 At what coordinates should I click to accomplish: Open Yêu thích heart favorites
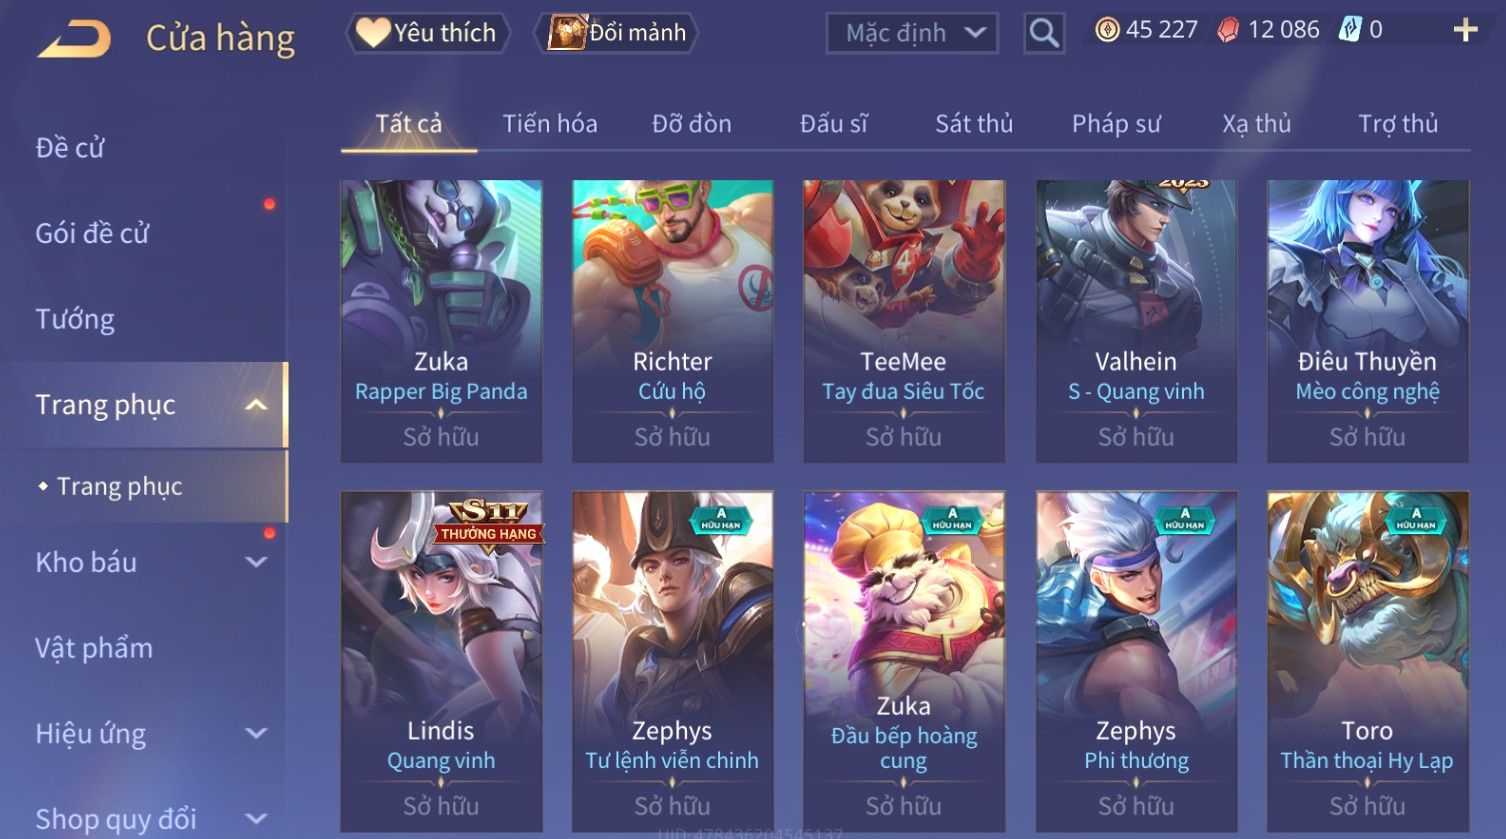click(428, 33)
